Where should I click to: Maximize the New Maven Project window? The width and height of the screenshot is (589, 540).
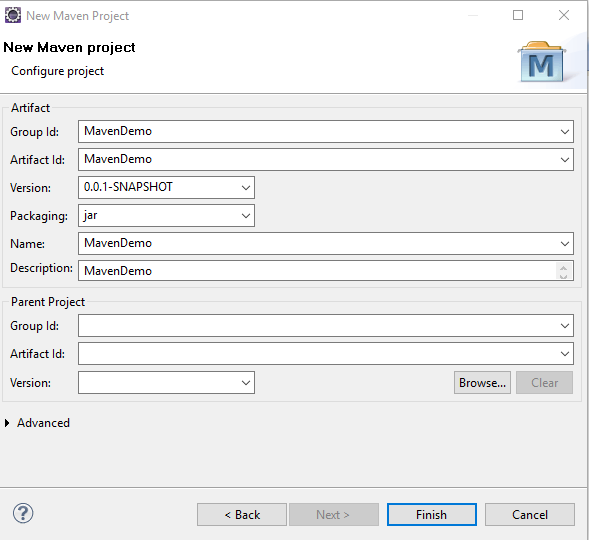point(518,15)
